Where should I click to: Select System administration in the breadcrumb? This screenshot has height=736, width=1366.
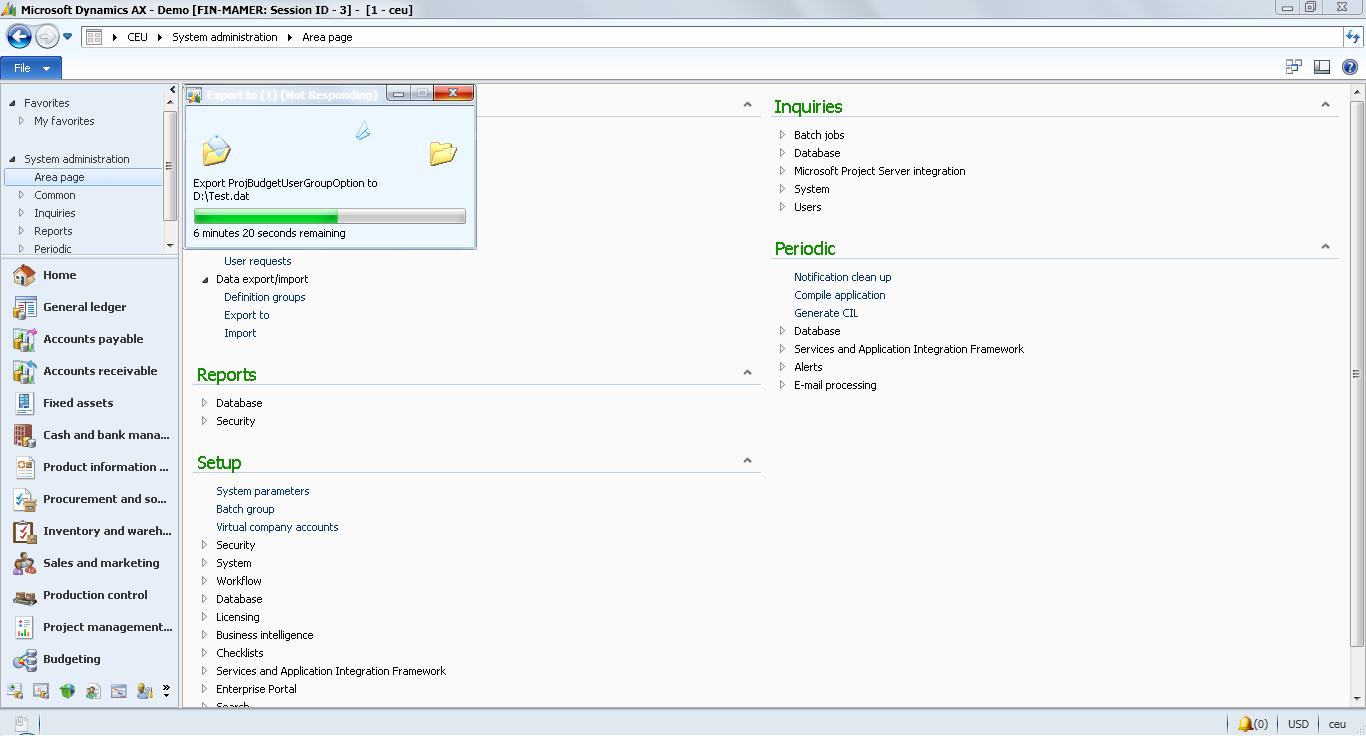225,37
